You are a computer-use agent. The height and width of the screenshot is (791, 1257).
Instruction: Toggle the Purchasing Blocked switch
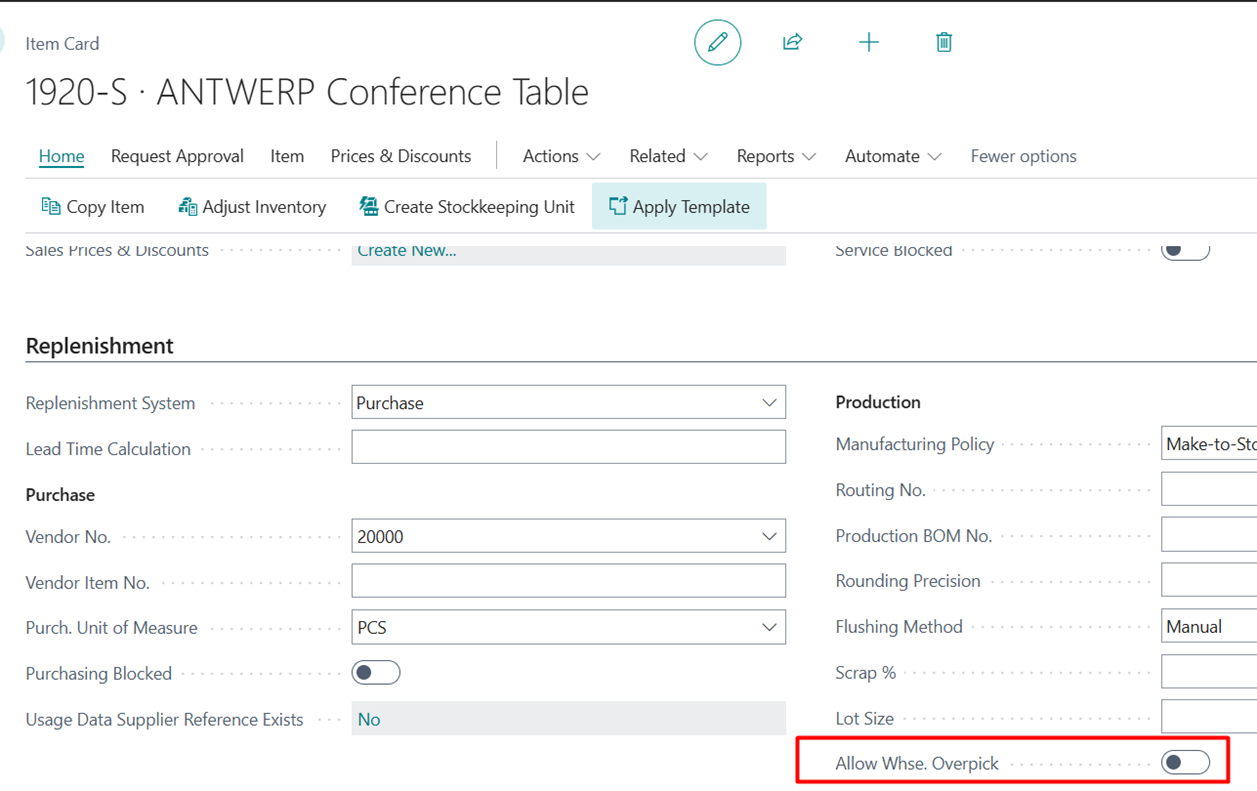(x=376, y=673)
